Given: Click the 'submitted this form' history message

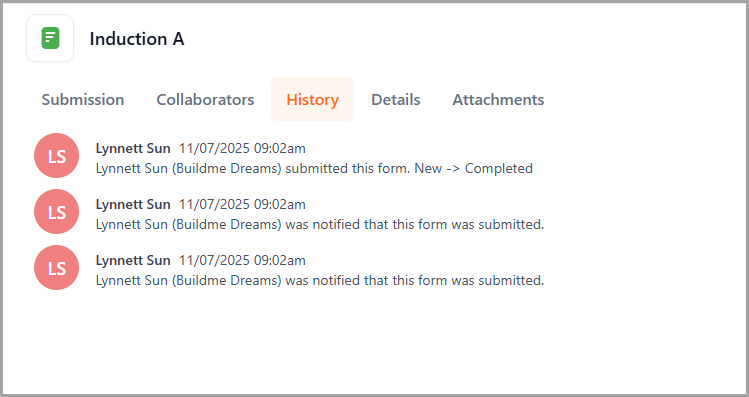Looking at the screenshot, I should coord(314,169).
